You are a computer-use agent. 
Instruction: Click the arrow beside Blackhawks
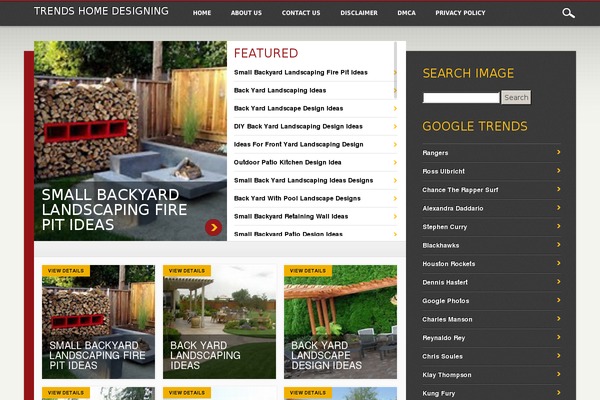[x=559, y=245]
